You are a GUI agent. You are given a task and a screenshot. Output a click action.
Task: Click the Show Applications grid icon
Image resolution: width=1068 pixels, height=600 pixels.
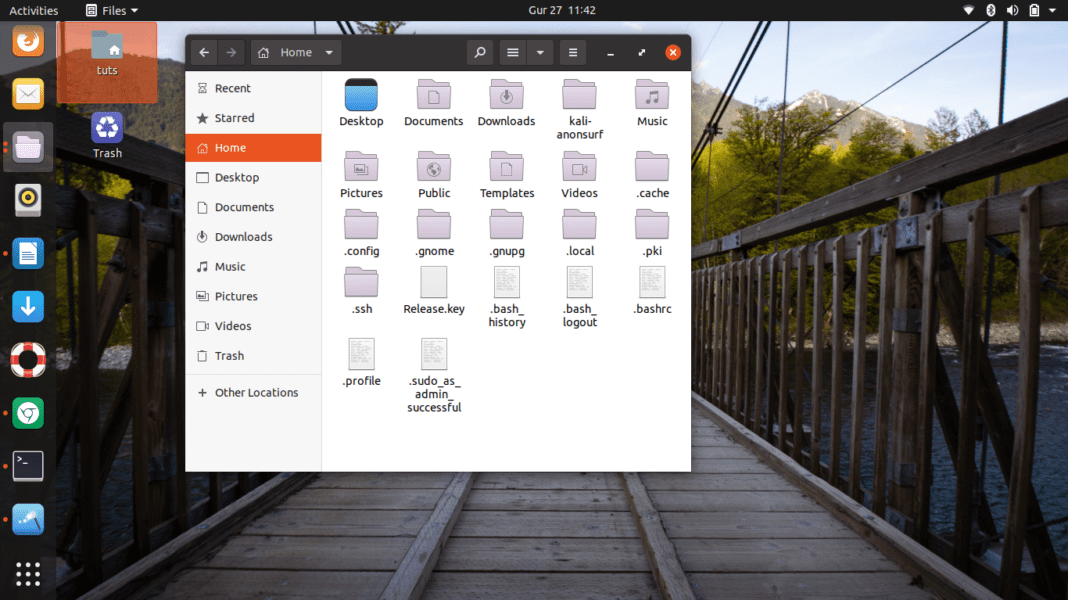pos(27,573)
